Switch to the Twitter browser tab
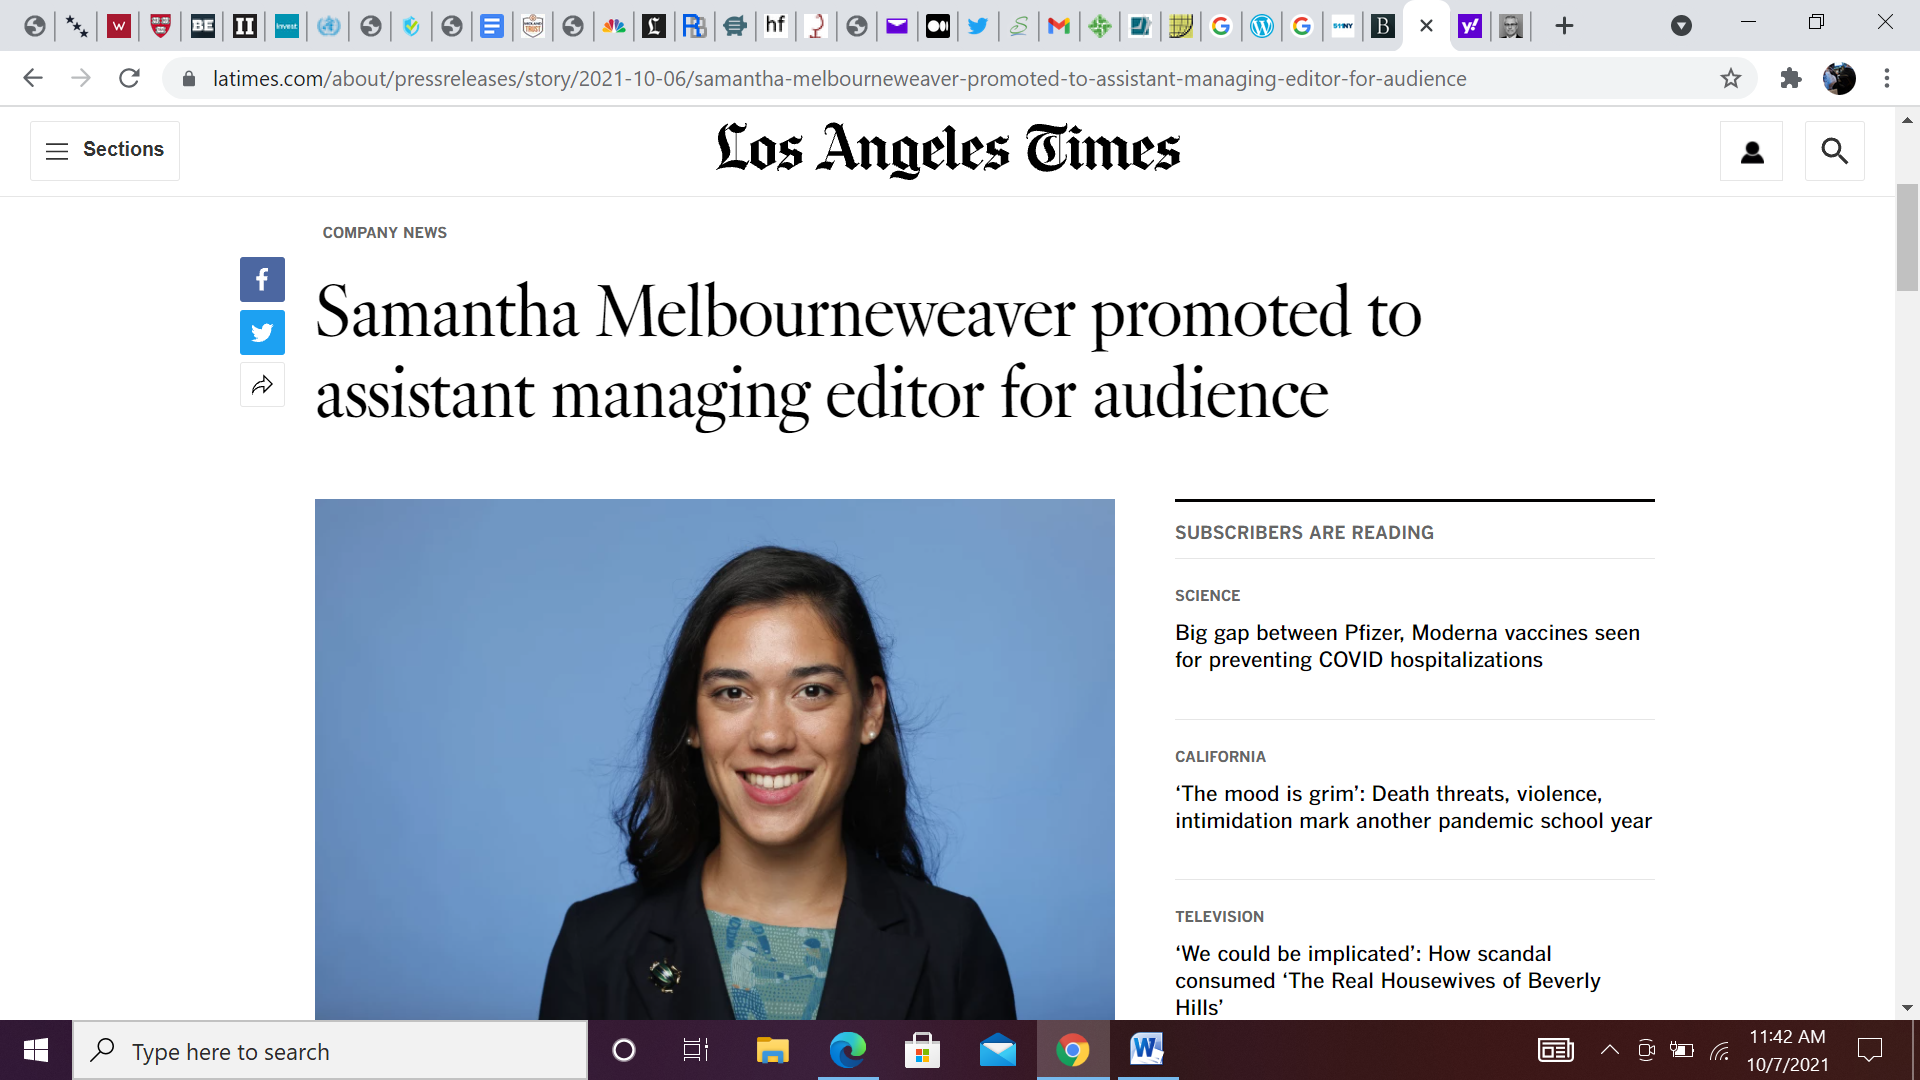This screenshot has width=1920, height=1080. pos(977,26)
